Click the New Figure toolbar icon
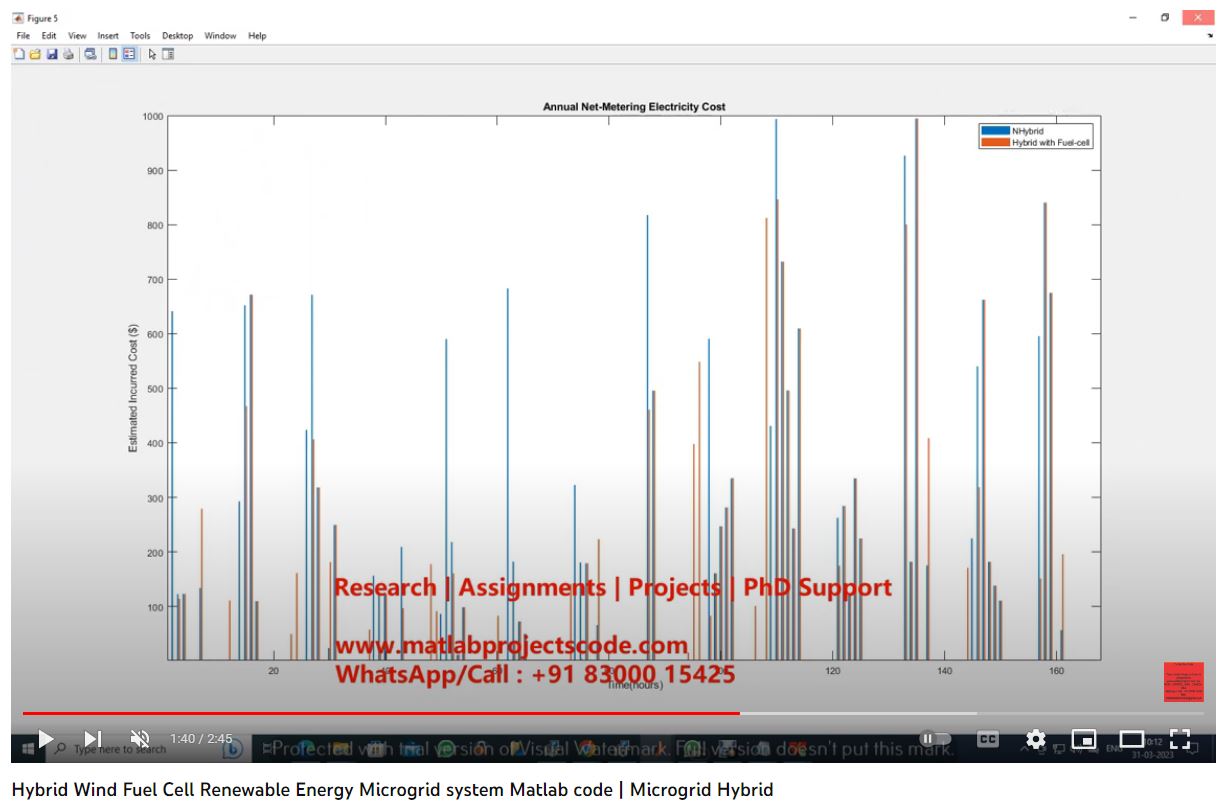1227x809 pixels. 19,54
